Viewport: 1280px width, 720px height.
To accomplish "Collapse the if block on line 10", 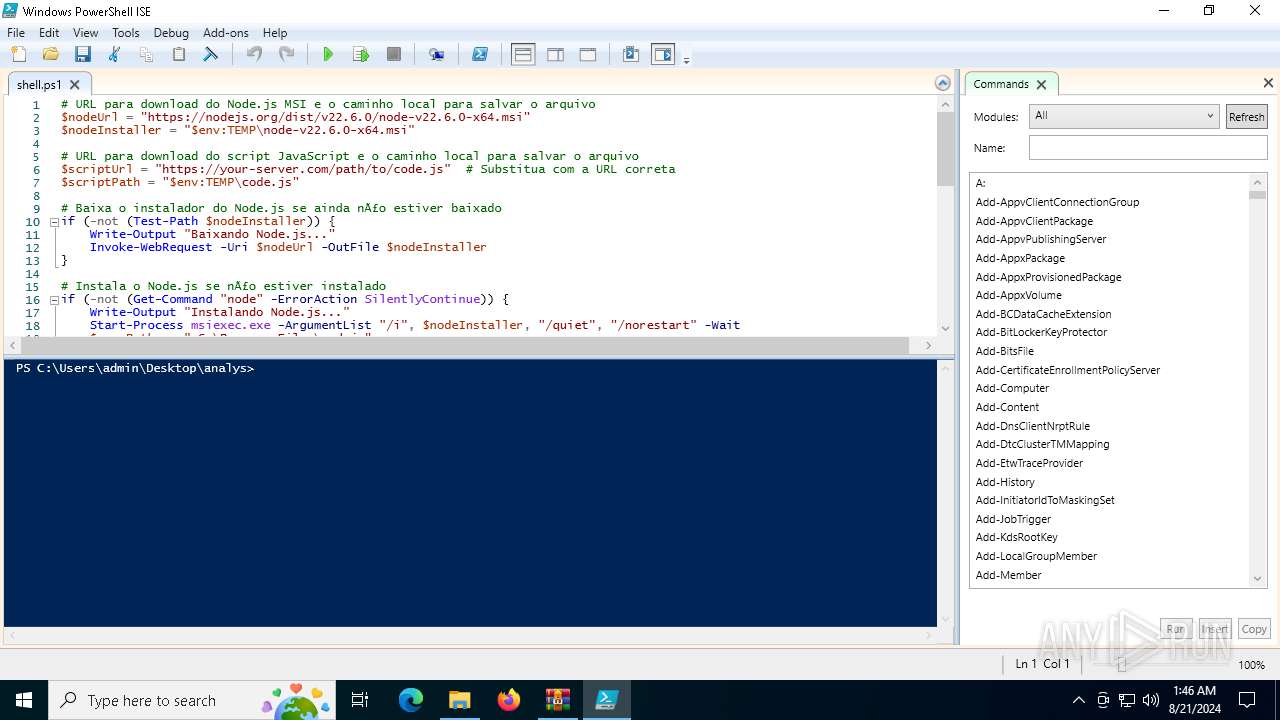I will [x=54, y=222].
